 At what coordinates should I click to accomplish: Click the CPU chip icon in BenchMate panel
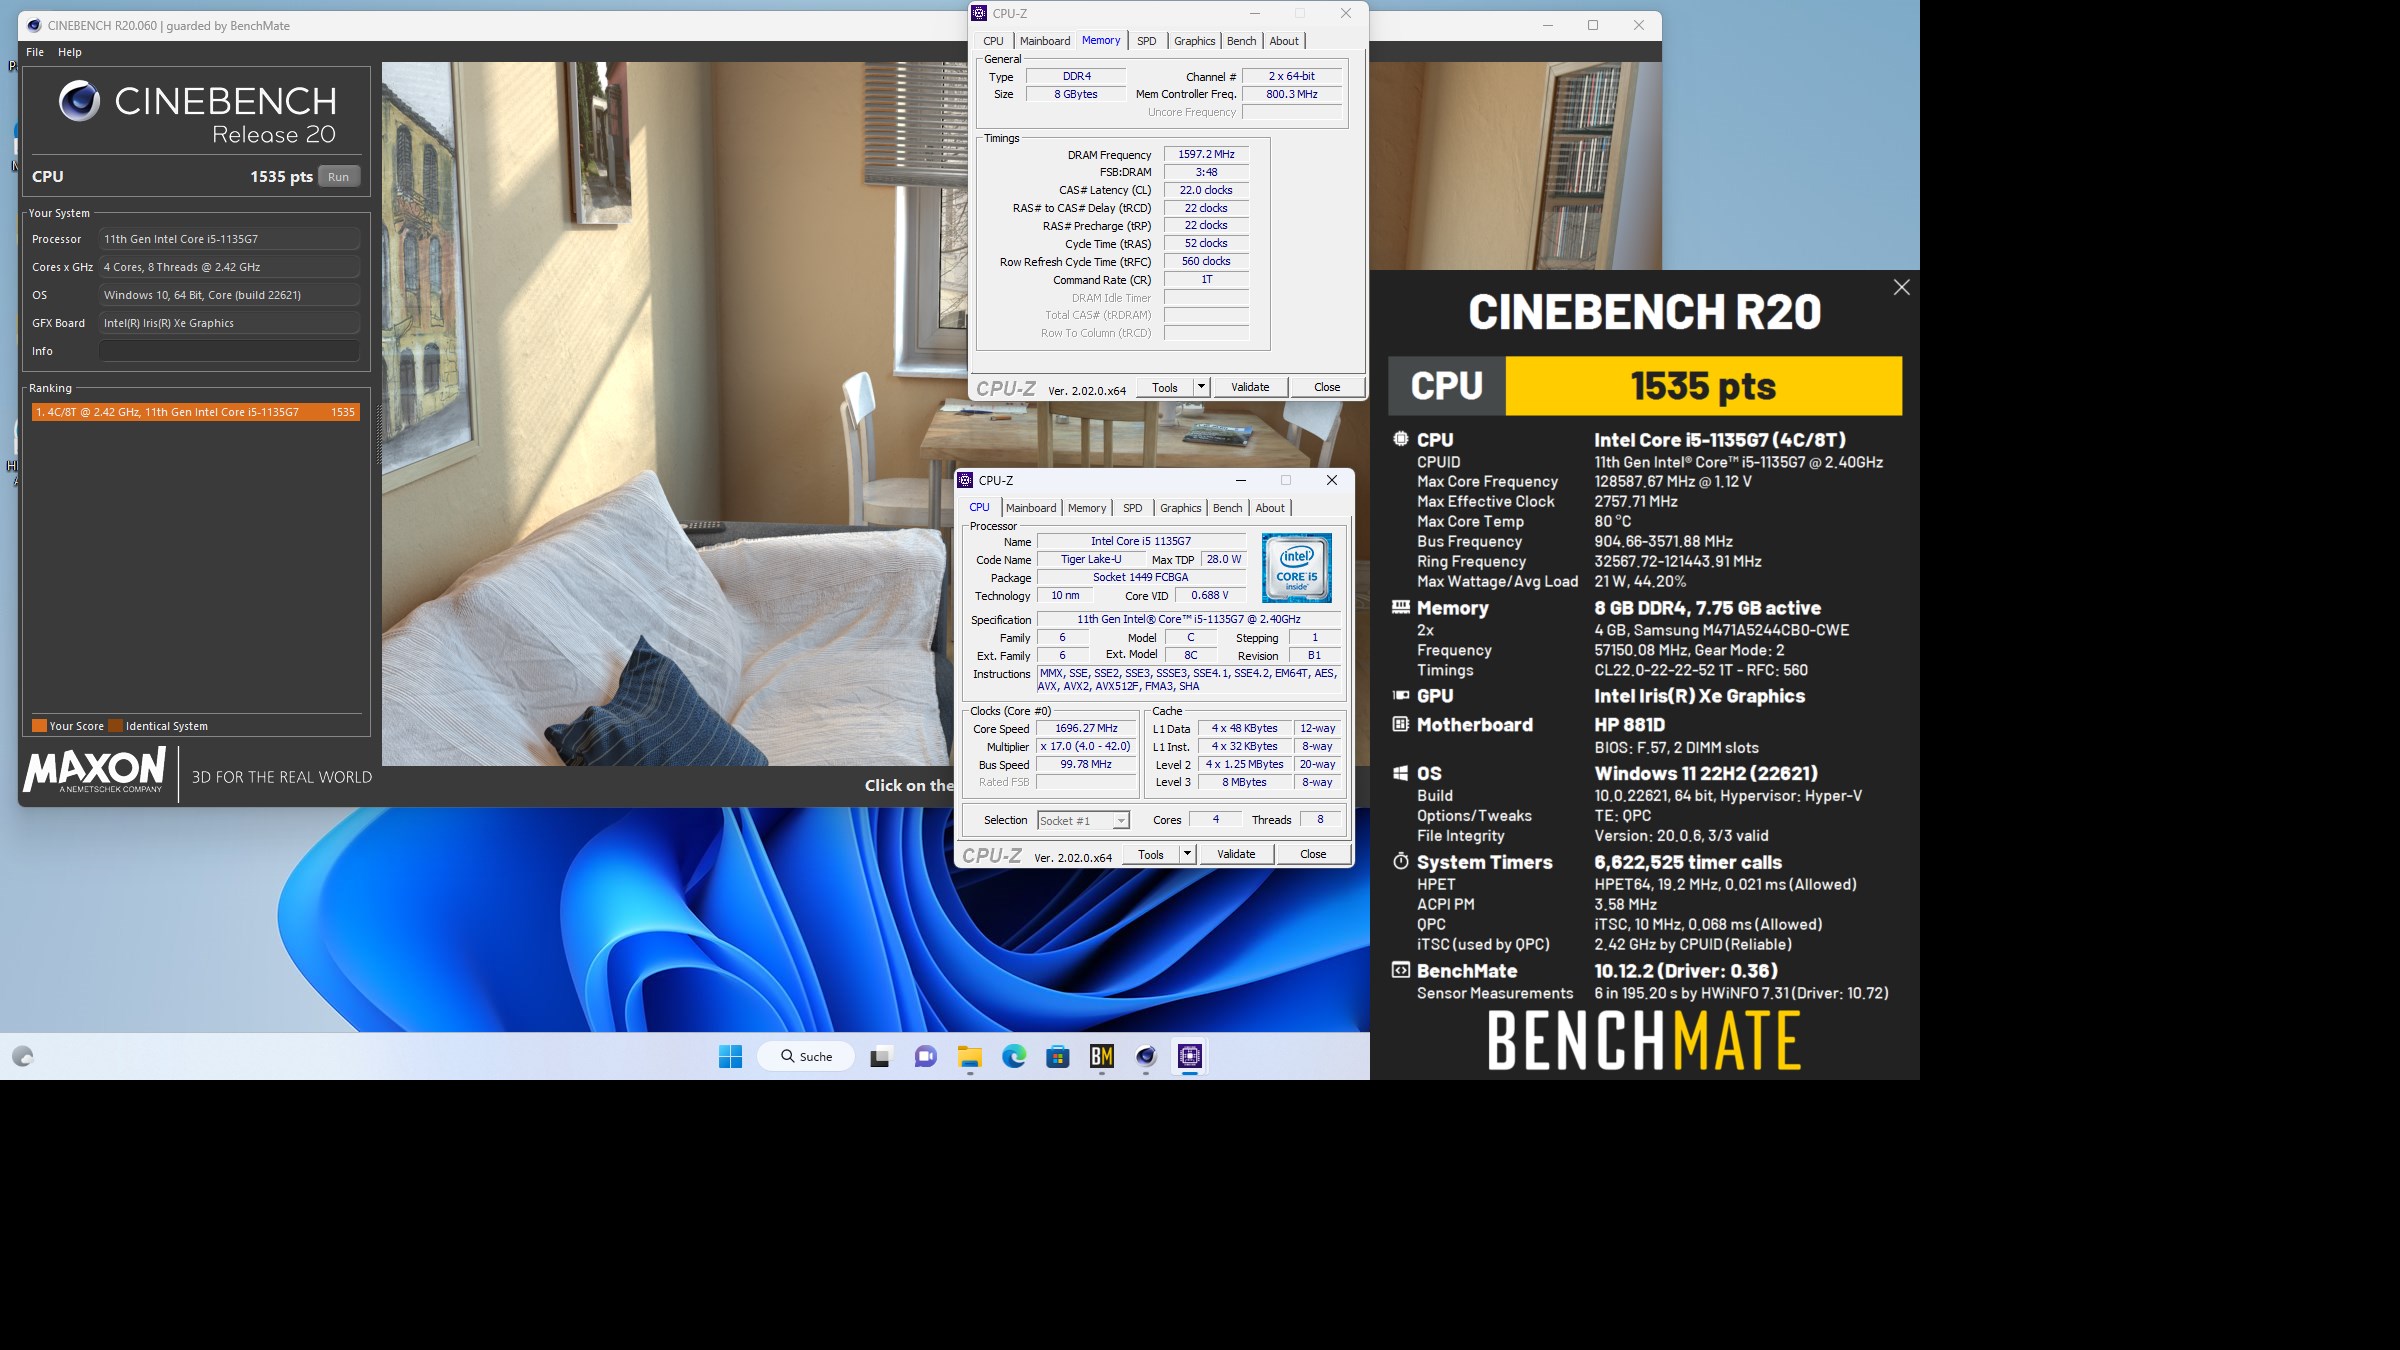1401,439
